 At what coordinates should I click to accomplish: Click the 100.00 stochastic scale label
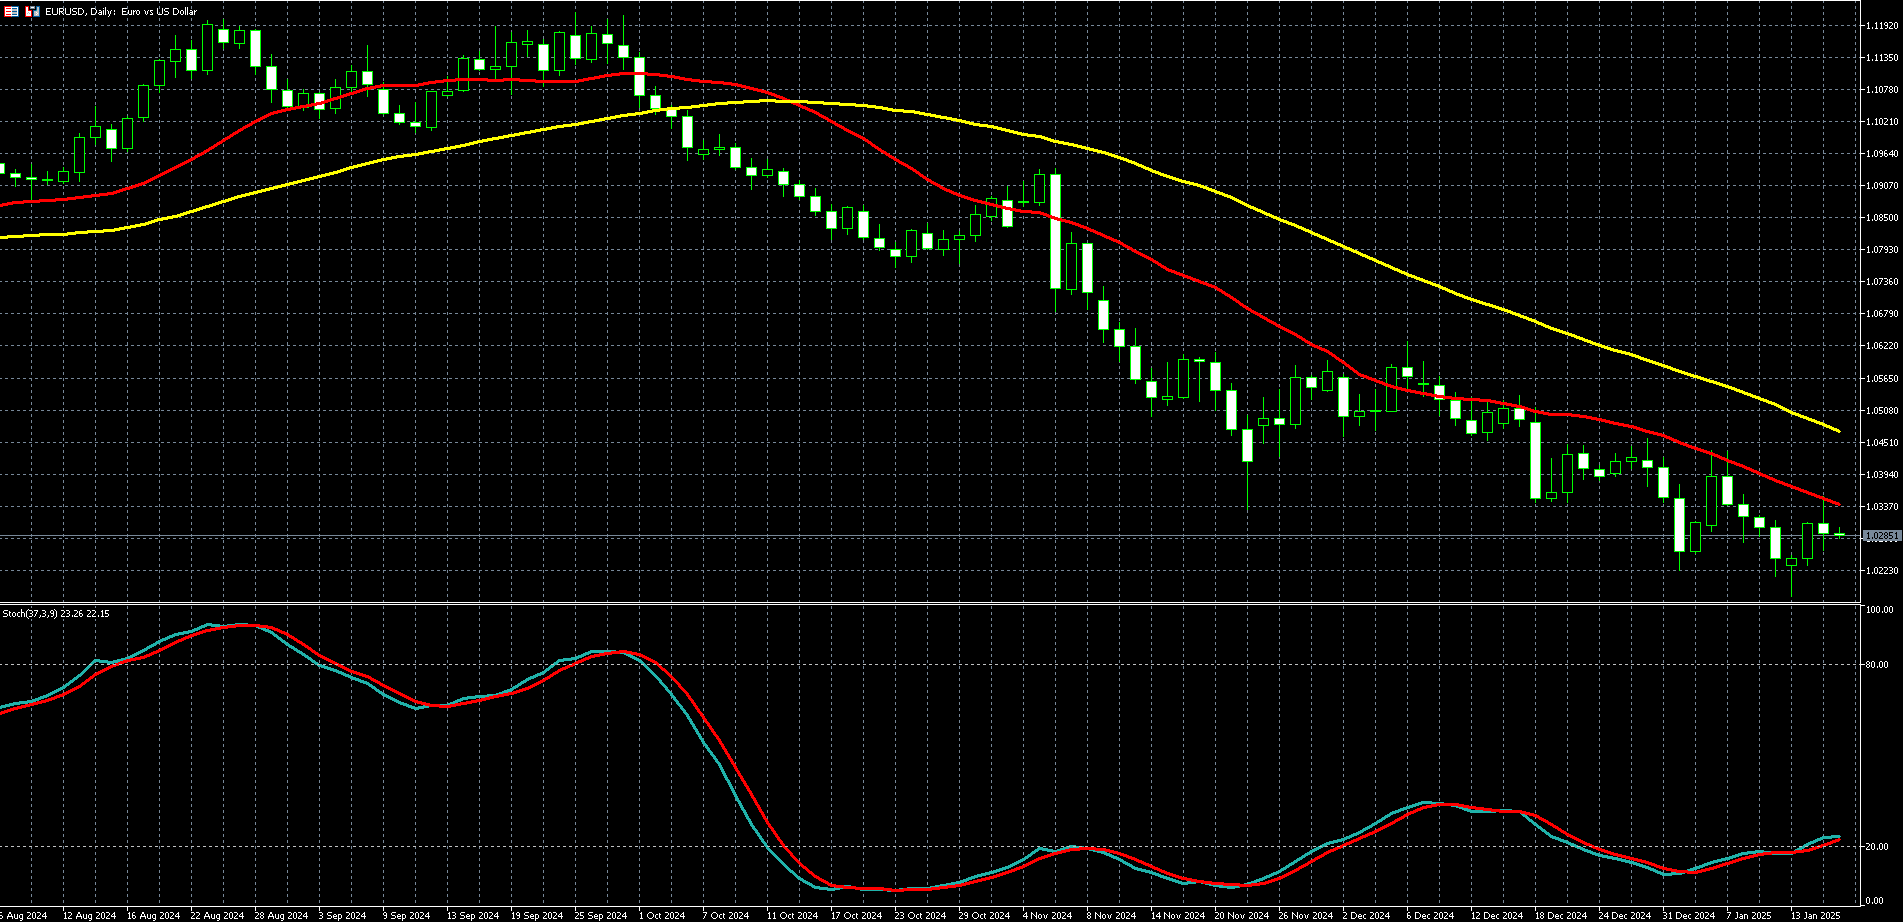pyautogui.click(x=1879, y=610)
